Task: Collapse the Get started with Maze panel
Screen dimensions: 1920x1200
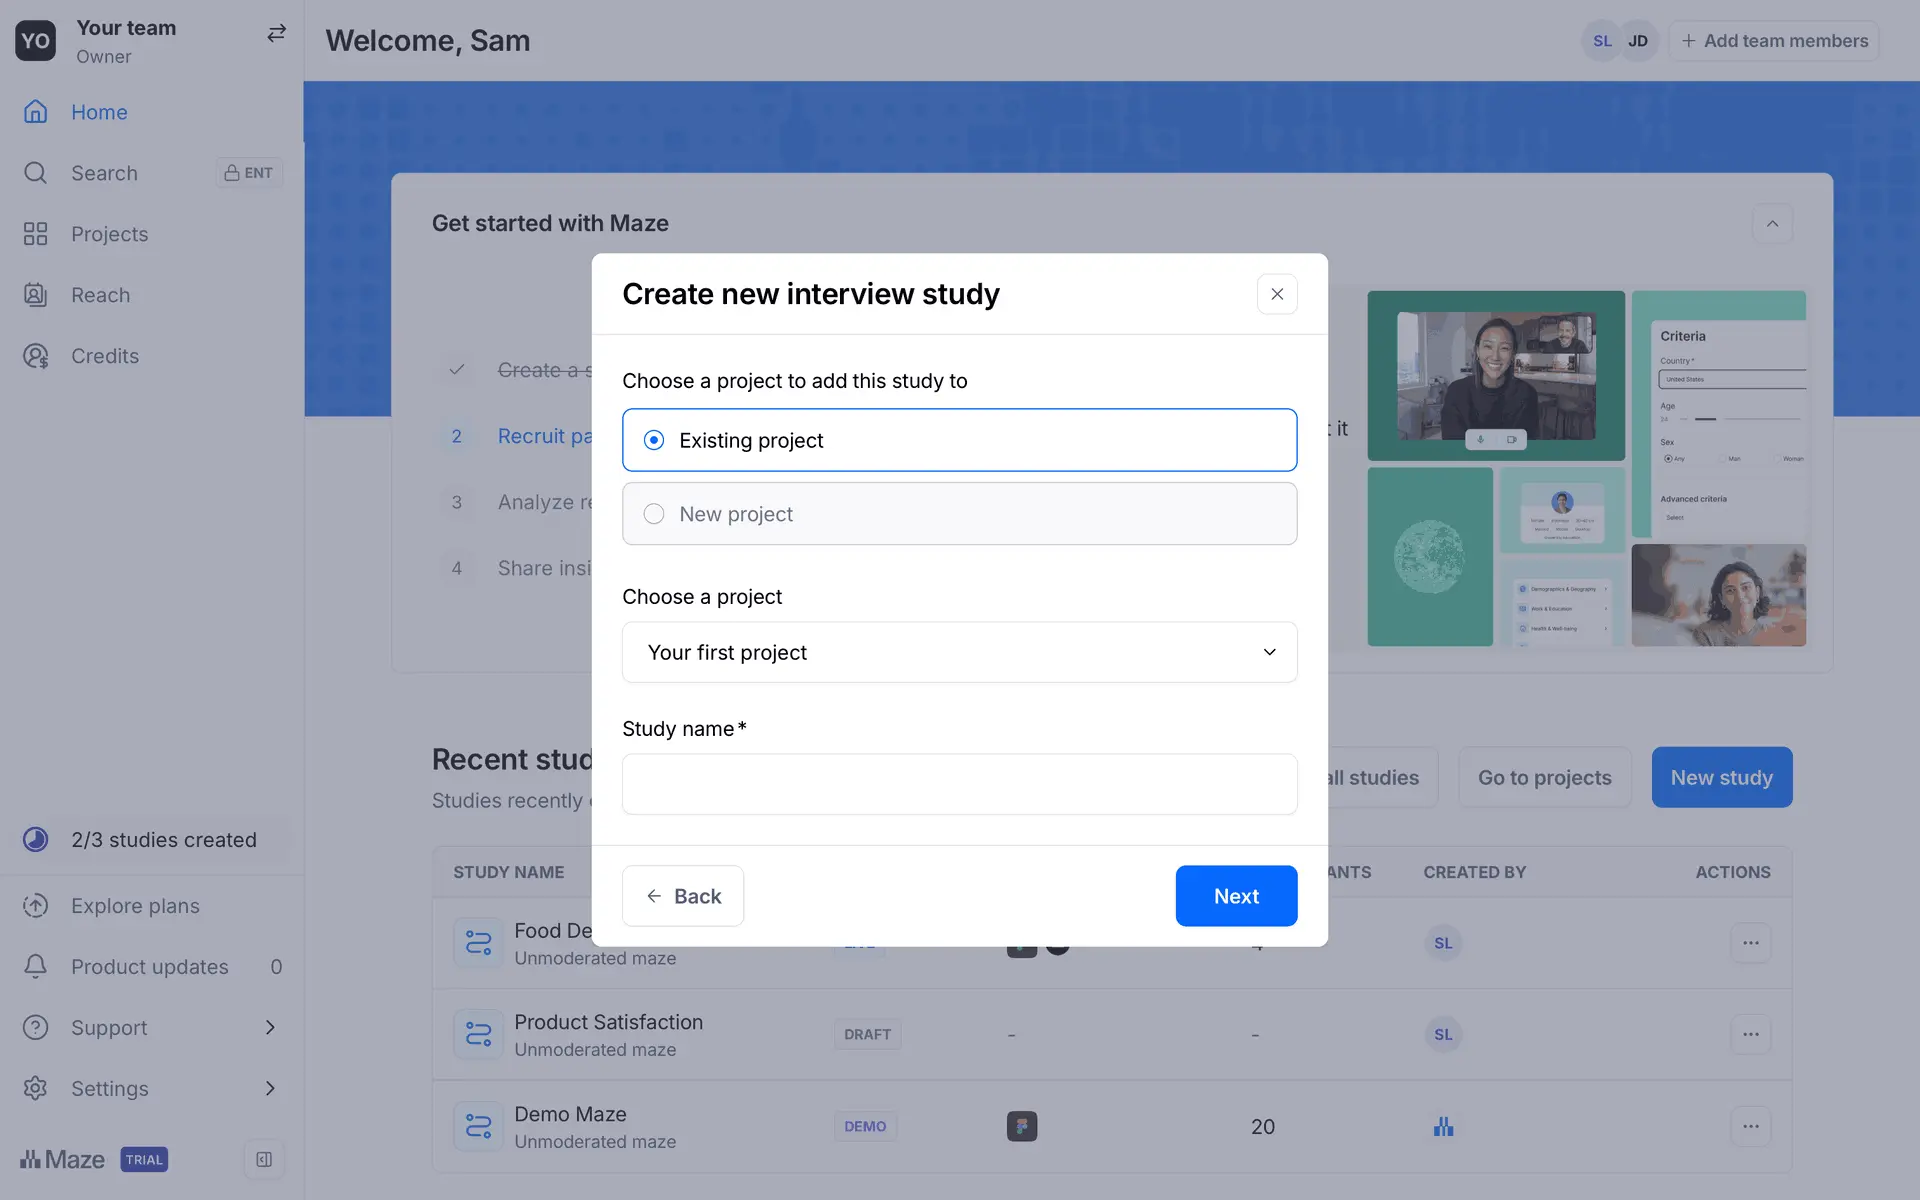Action: click(1772, 224)
